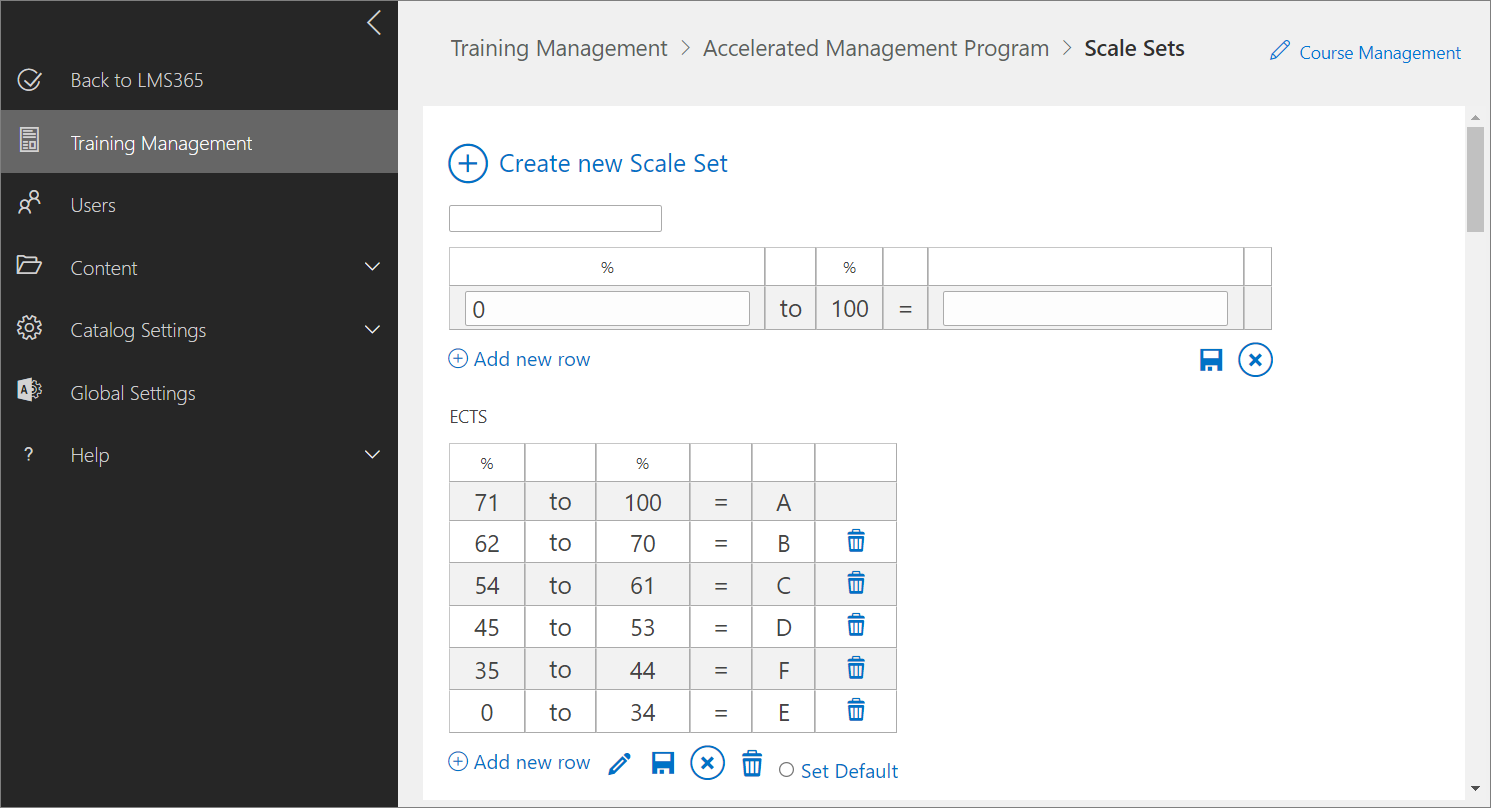
Task: Click the vertical scrollbar thumb on the right
Action: pos(1475,180)
